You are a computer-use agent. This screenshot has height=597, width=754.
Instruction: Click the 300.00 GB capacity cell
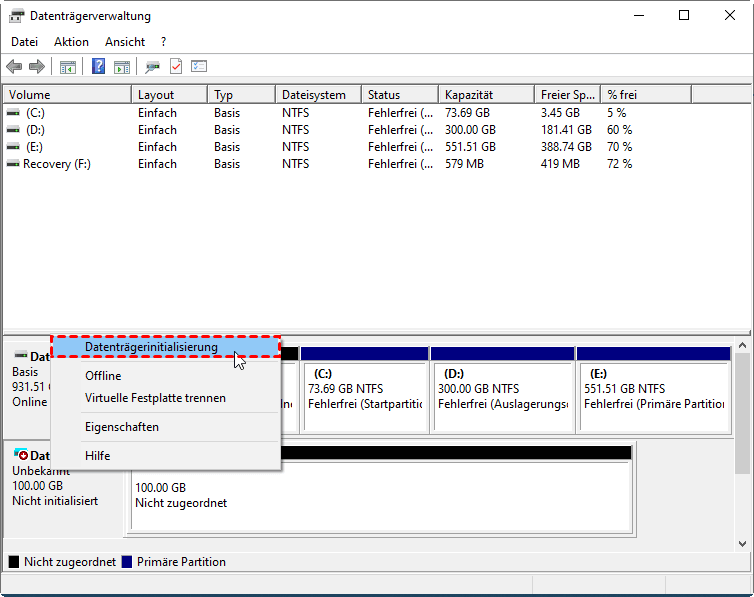[x=470, y=130]
